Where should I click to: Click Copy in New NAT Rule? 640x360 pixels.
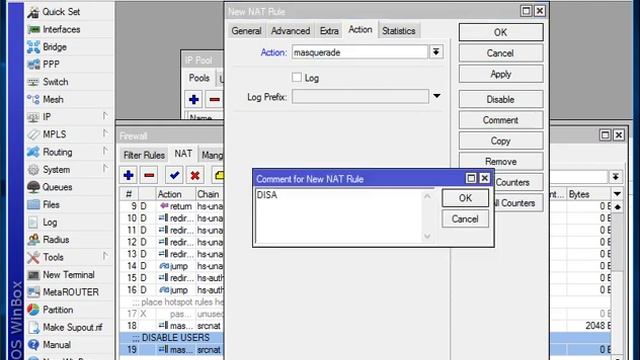(x=501, y=141)
